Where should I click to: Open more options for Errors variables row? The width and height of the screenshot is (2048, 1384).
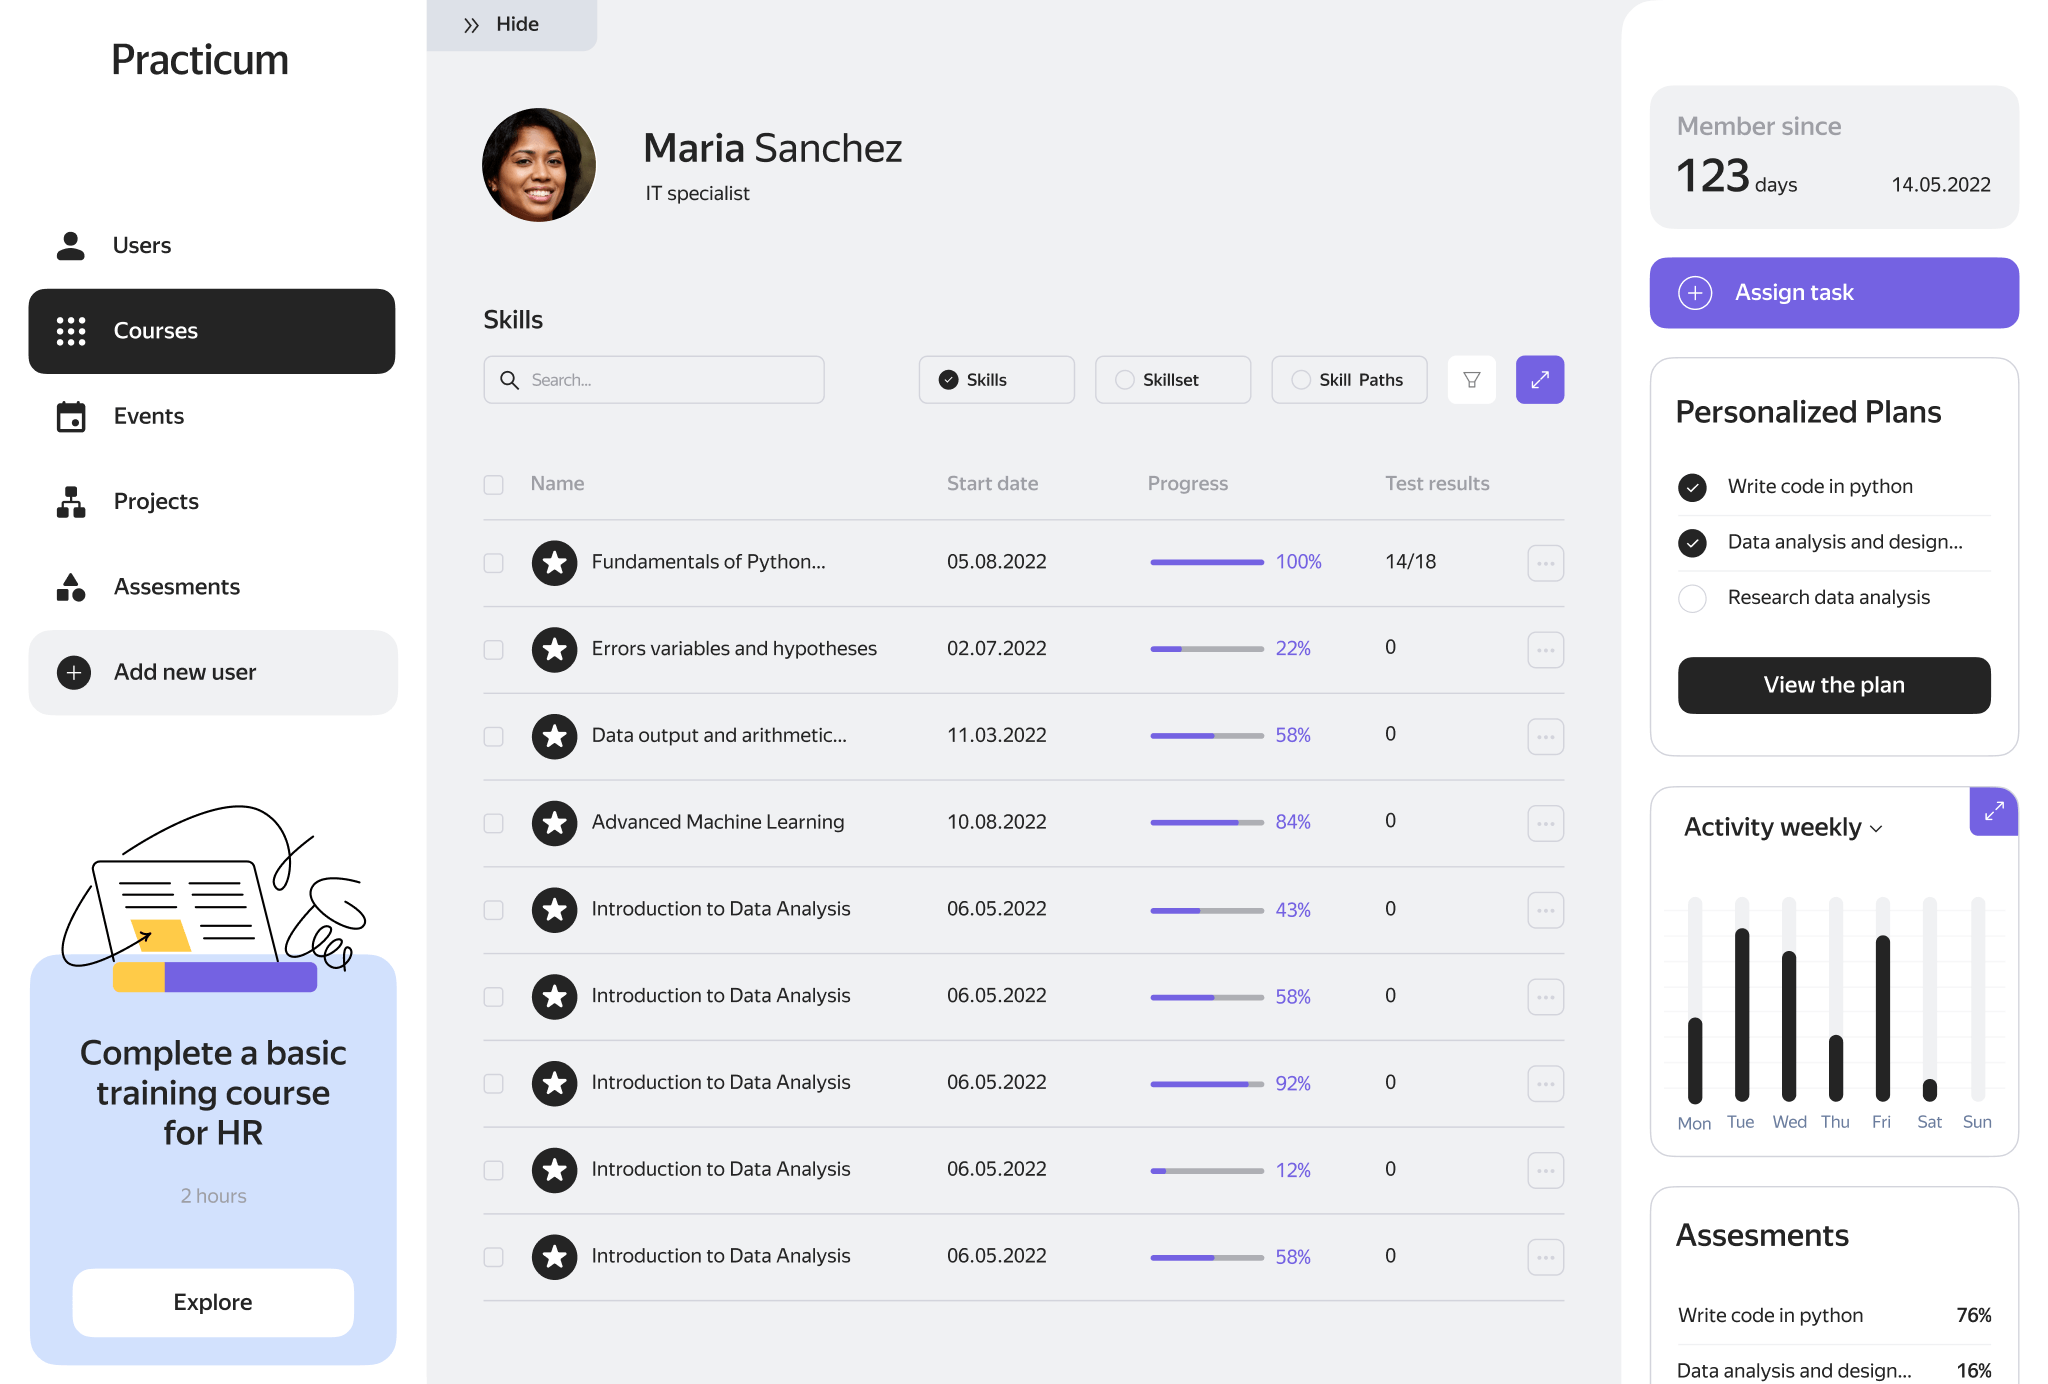[1545, 650]
